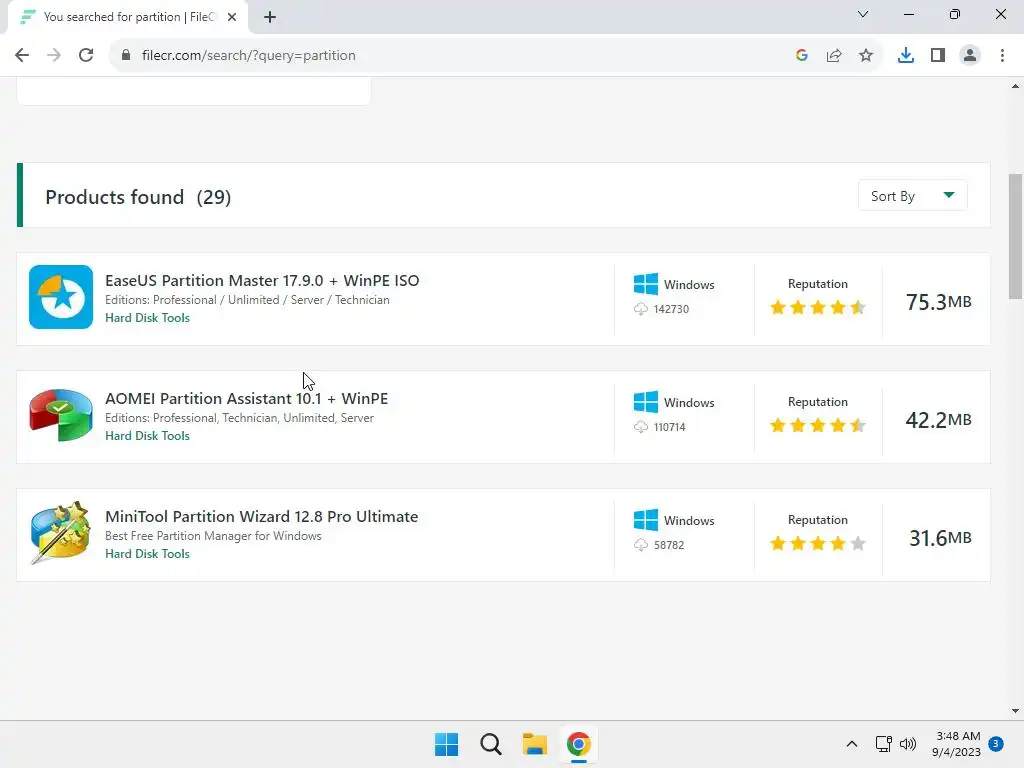The height and width of the screenshot is (768, 1024).
Task: Open the Windows Start menu
Action: pyautogui.click(x=447, y=744)
